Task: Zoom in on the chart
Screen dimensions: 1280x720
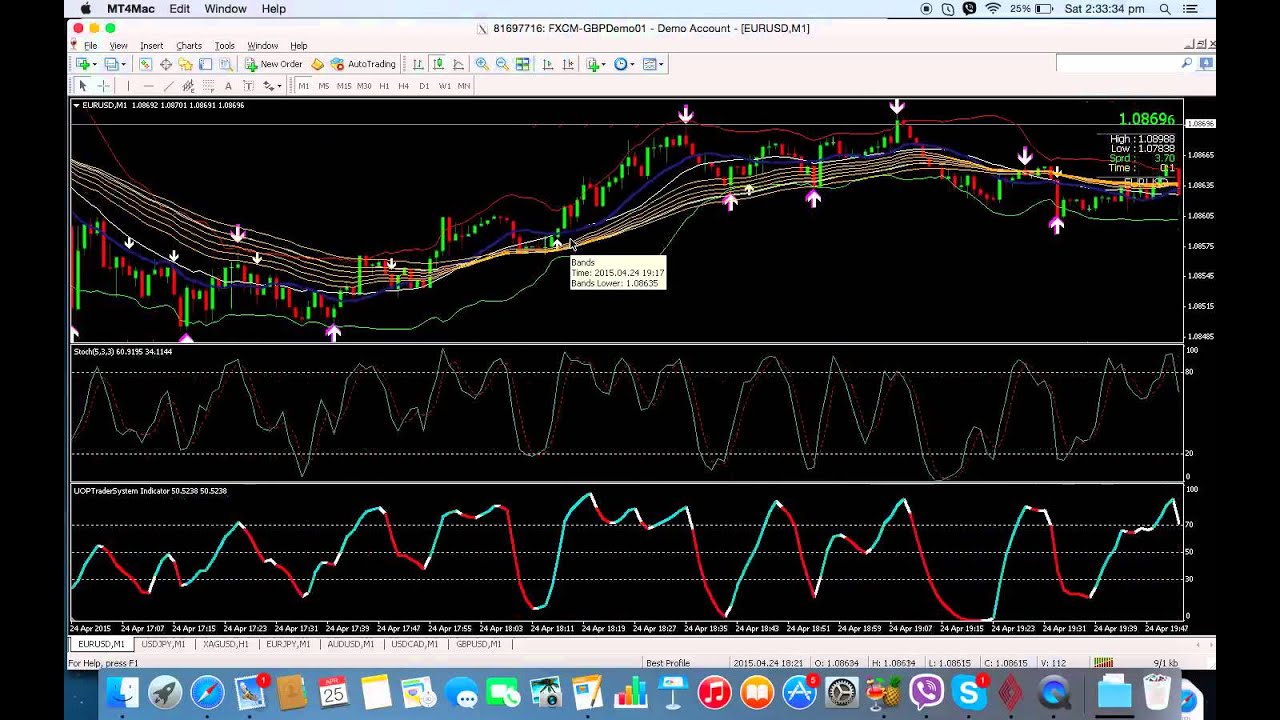Action: (482, 64)
